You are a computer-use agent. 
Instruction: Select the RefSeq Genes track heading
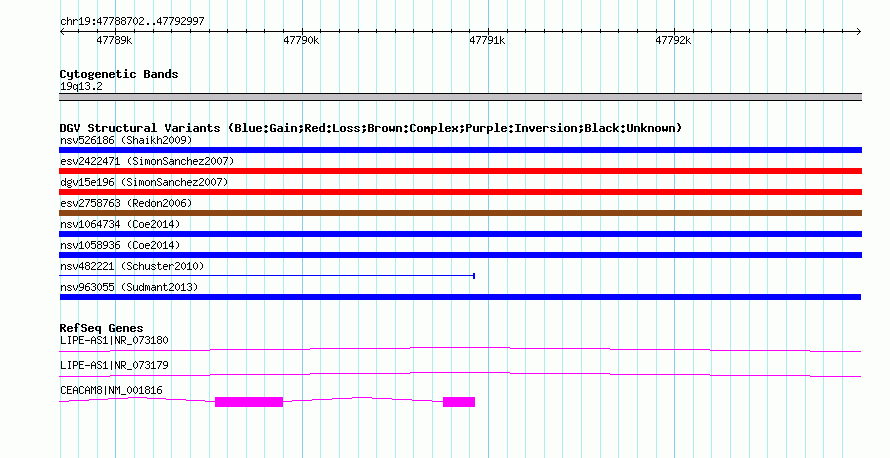pyautogui.click(x=101, y=328)
